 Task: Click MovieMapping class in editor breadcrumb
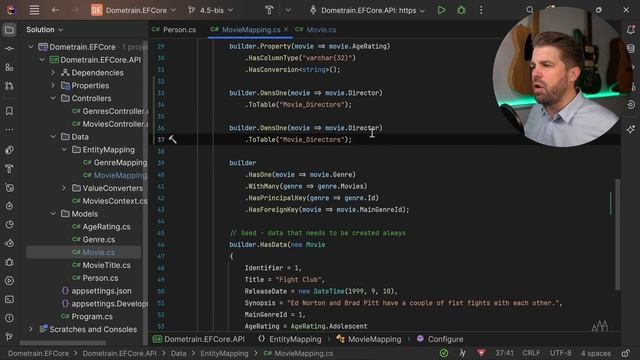click(369, 339)
